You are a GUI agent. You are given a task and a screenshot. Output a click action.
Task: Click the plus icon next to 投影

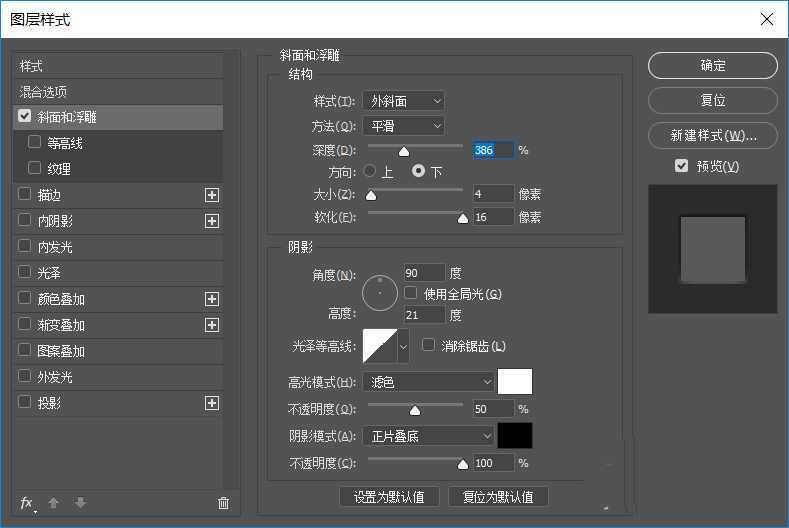(x=212, y=403)
